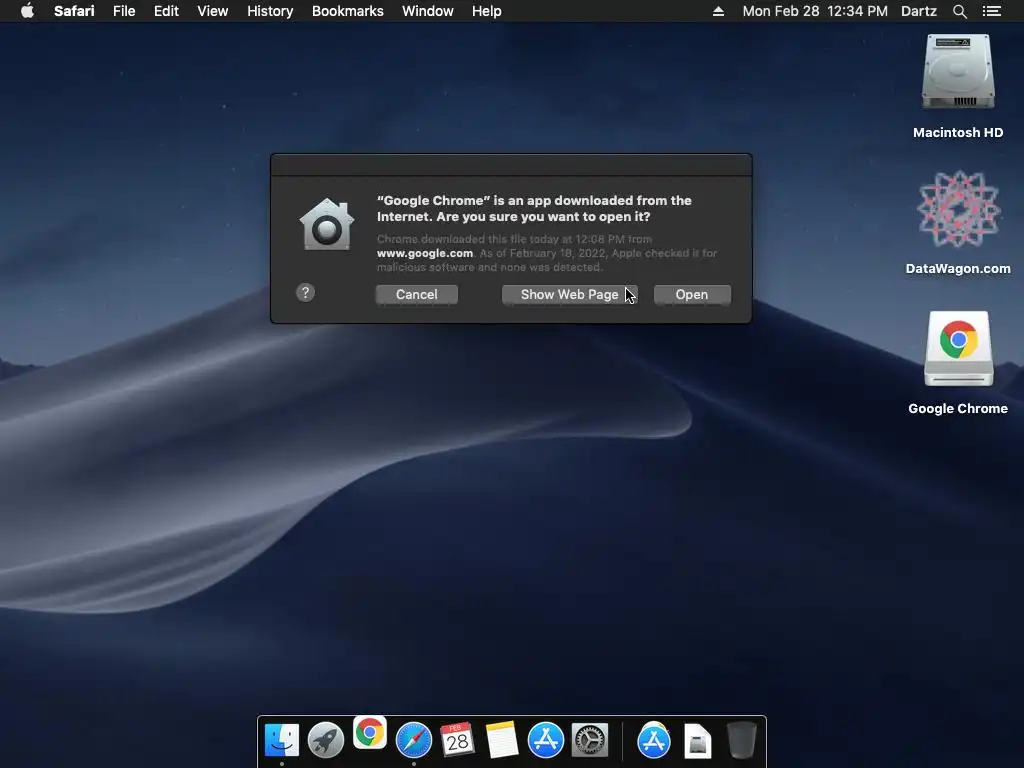The image size is (1024, 768).
Task: Click the help question mark button
Action: pos(305,293)
